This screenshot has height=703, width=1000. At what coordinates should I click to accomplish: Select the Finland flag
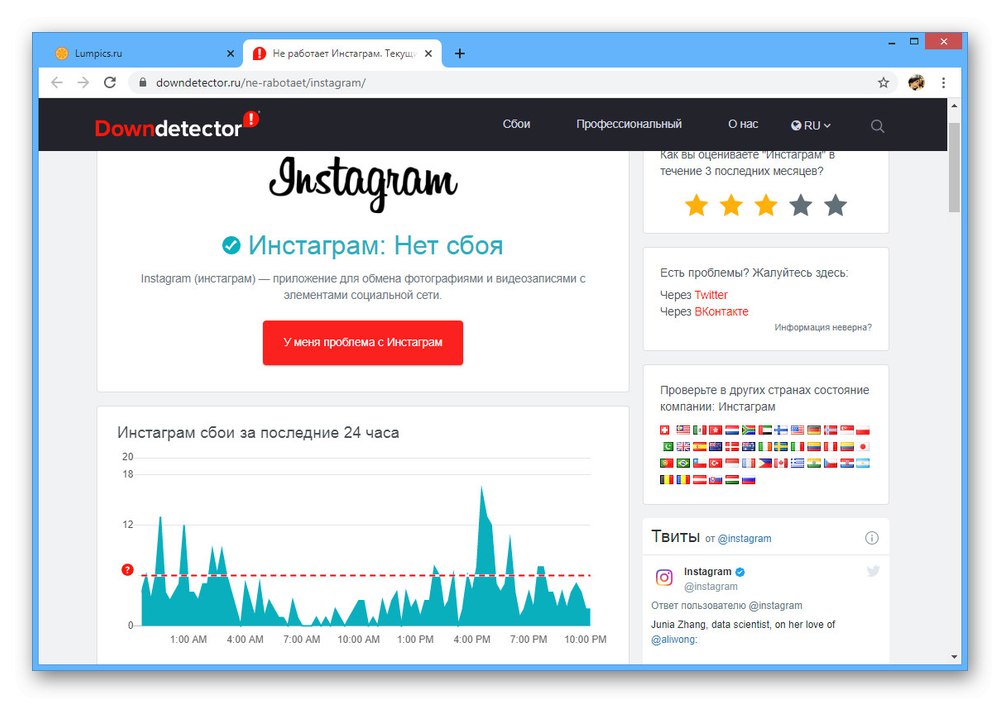click(x=781, y=430)
